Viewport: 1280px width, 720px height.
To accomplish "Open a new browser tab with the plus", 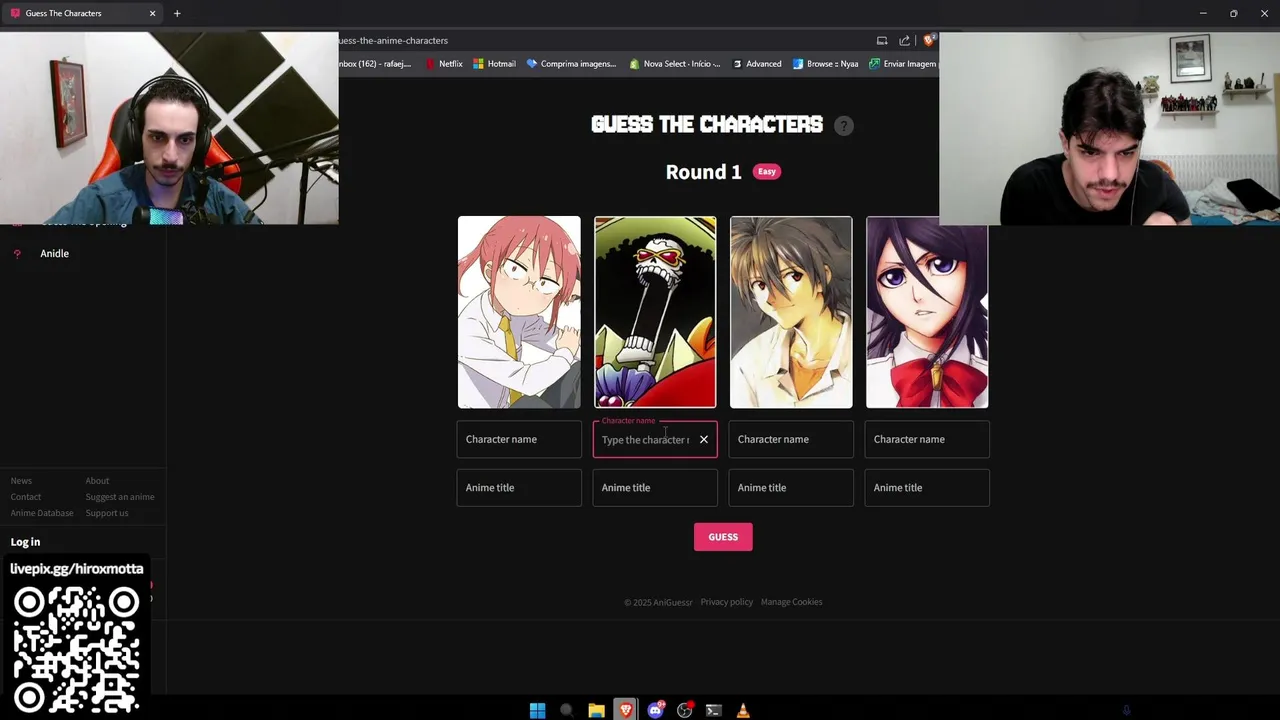I will [x=177, y=13].
